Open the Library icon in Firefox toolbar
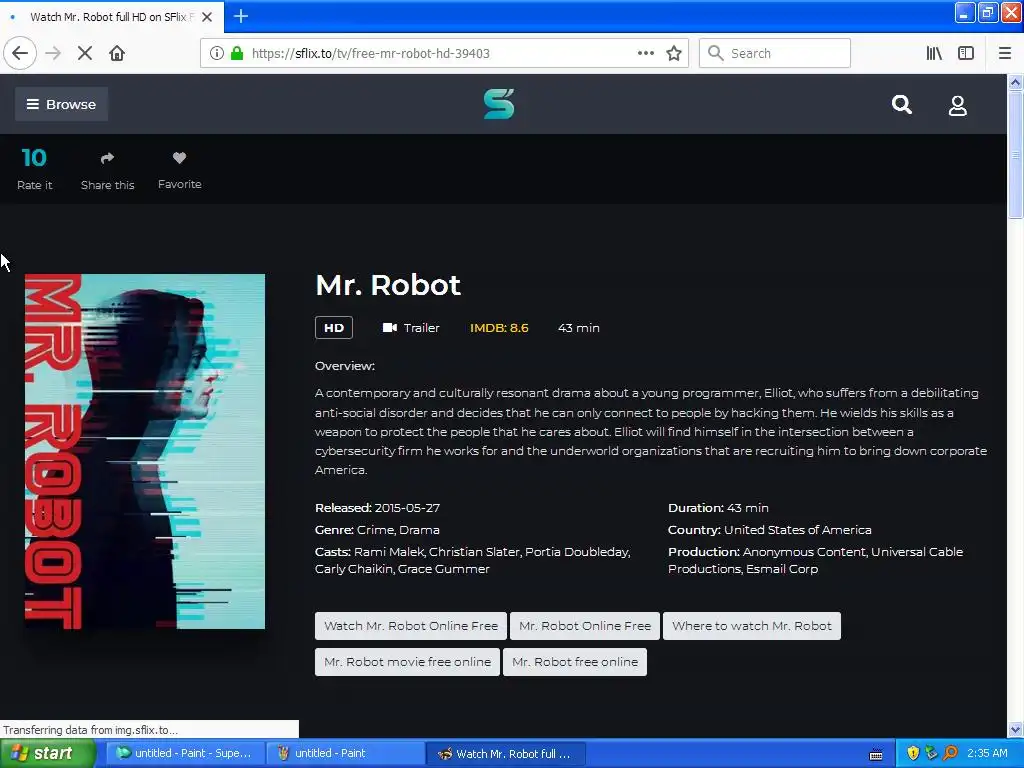Image resolution: width=1024 pixels, height=768 pixels. [x=934, y=53]
